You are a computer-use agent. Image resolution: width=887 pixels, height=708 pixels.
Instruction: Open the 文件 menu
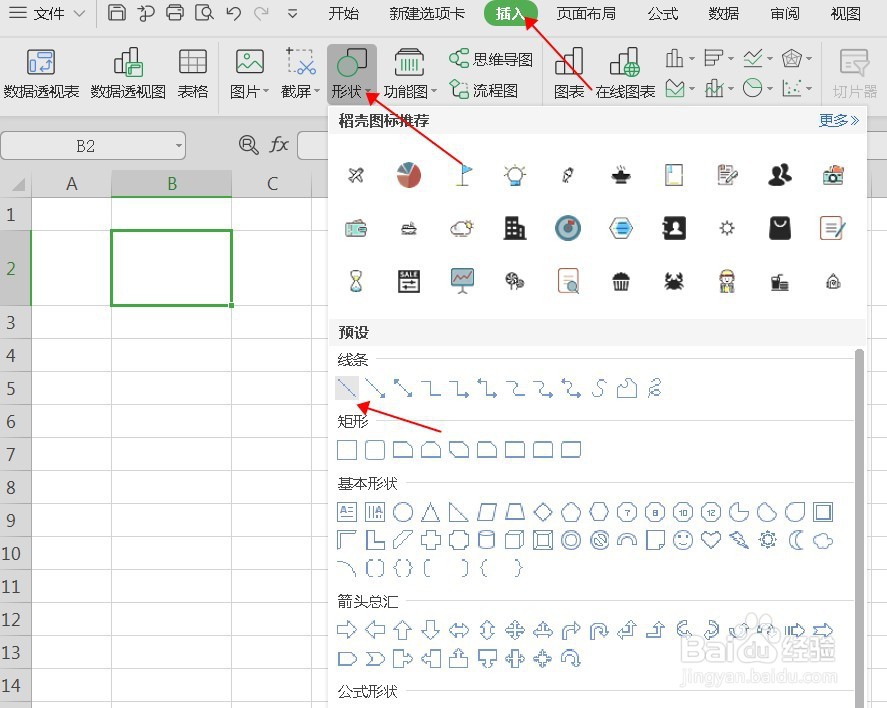point(48,14)
